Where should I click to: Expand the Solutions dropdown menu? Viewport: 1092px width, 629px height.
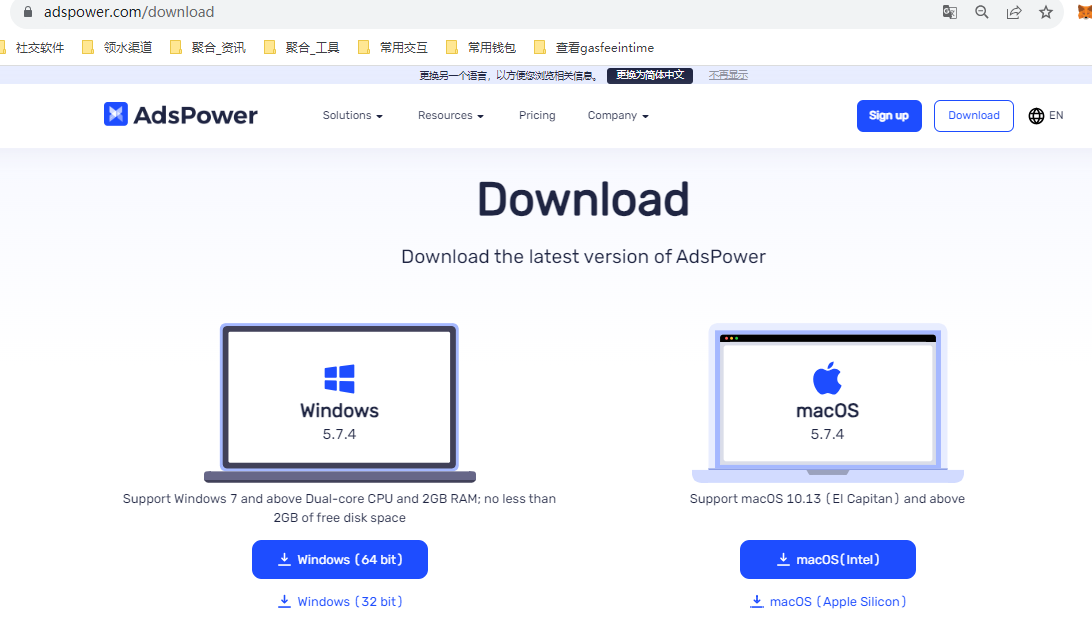[352, 116]
